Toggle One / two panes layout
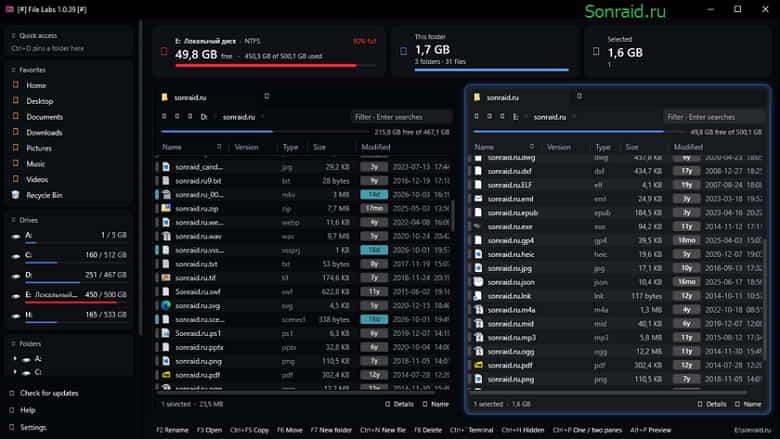 click(x=587, y=430)
